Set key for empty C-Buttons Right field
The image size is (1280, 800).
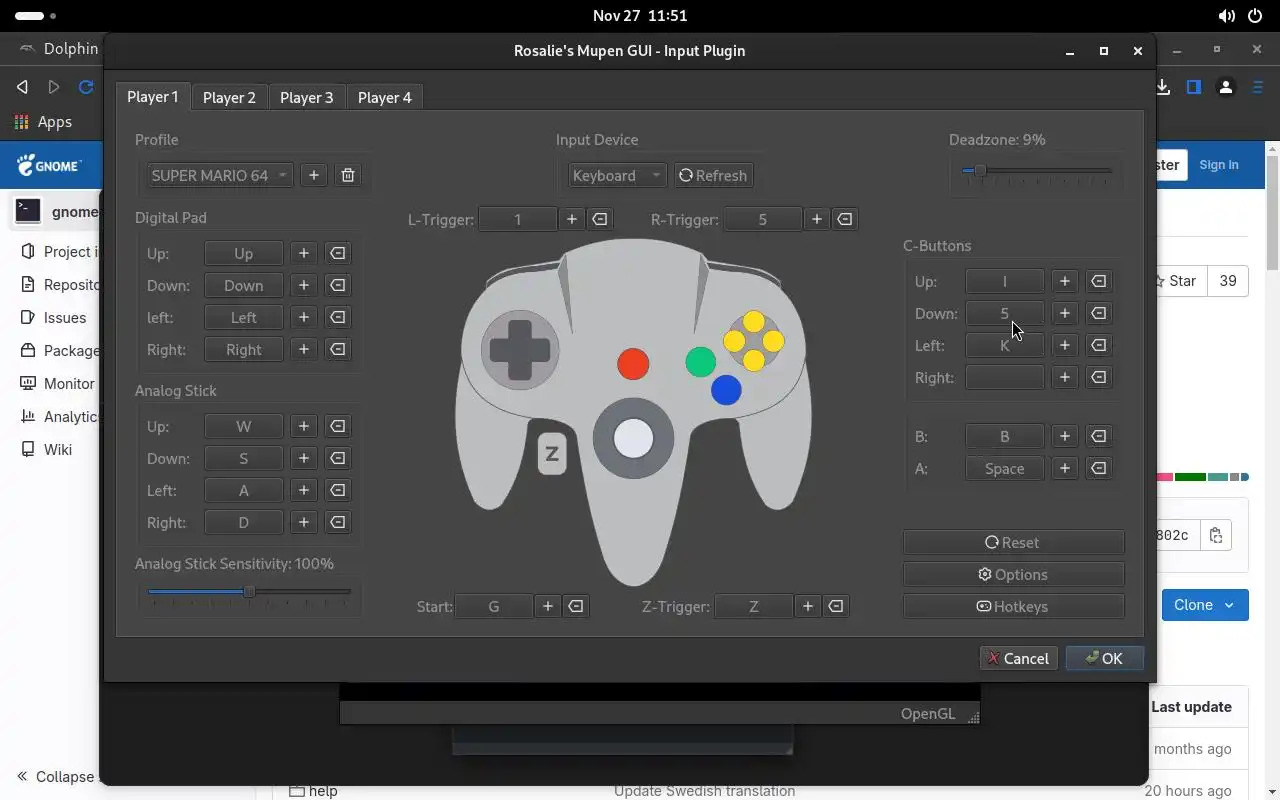[1005, 377]
